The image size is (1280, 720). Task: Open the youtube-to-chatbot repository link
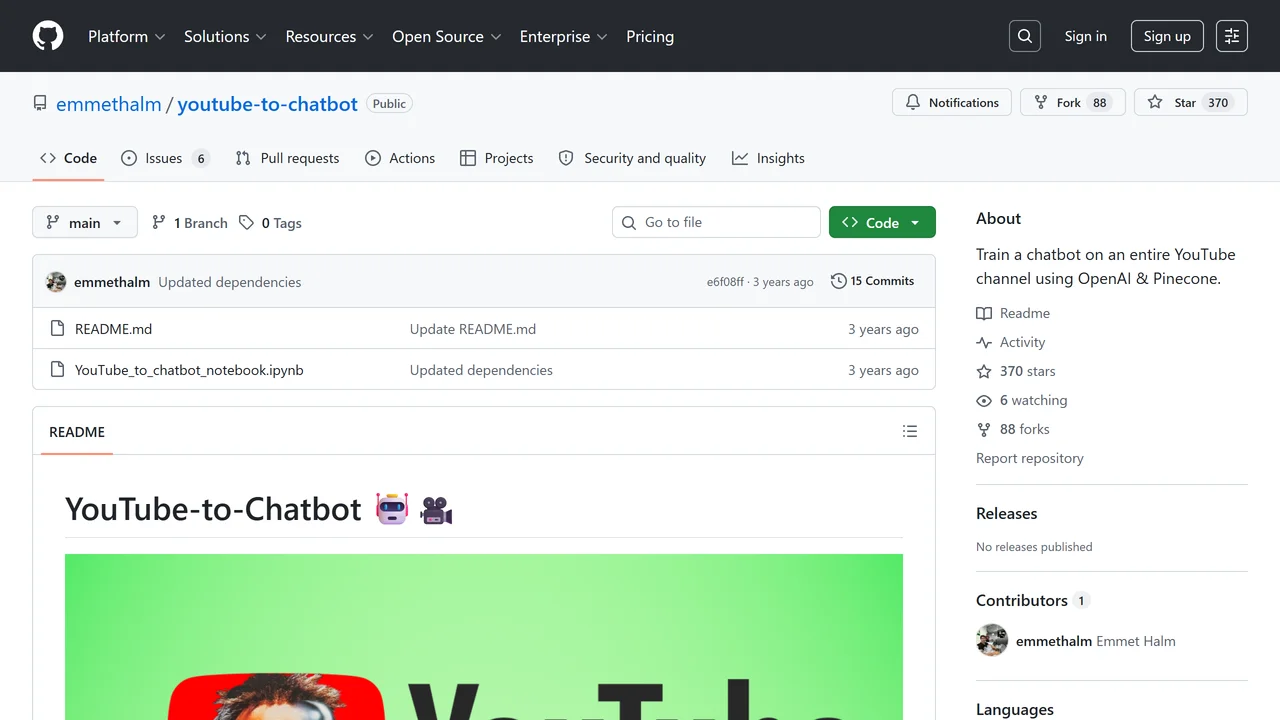pos(267,104)
